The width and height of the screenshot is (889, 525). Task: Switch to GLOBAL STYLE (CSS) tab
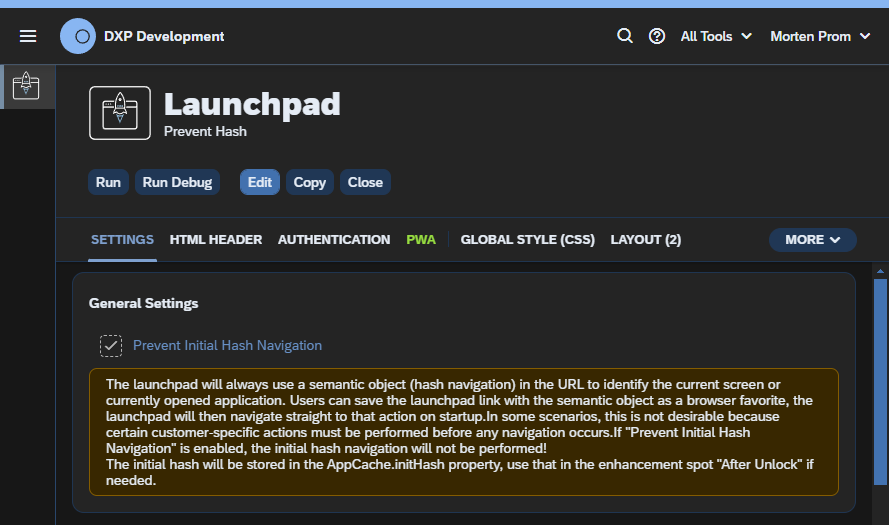click(x=528, y=240)
